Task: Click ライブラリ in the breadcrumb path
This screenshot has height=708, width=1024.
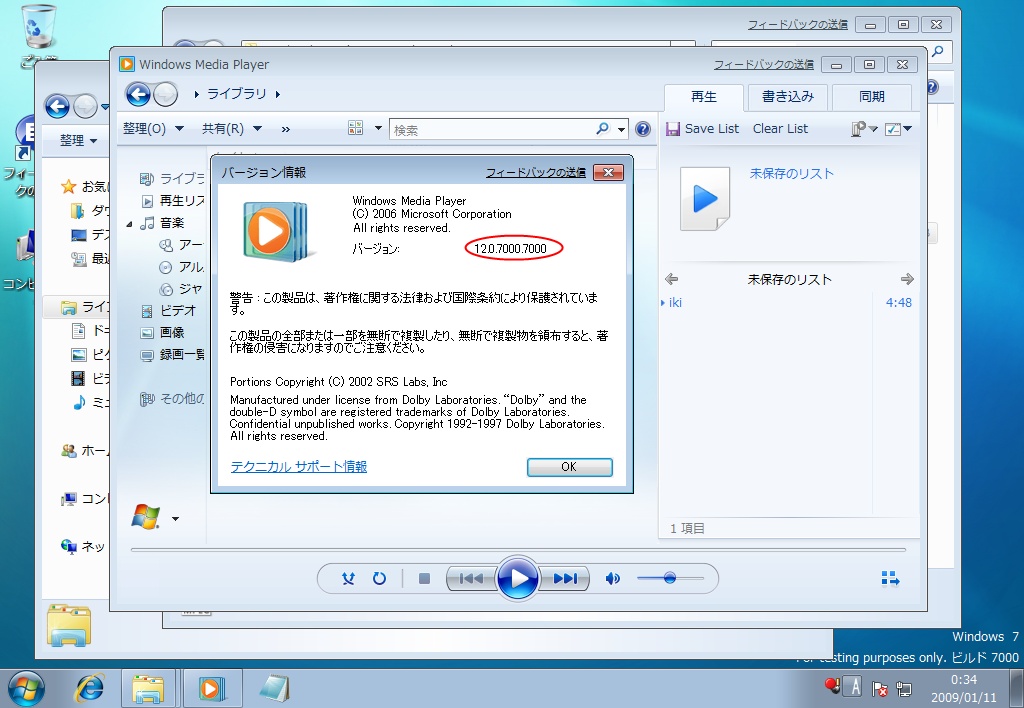Action: pyautogui.click(x=237, y=94)
